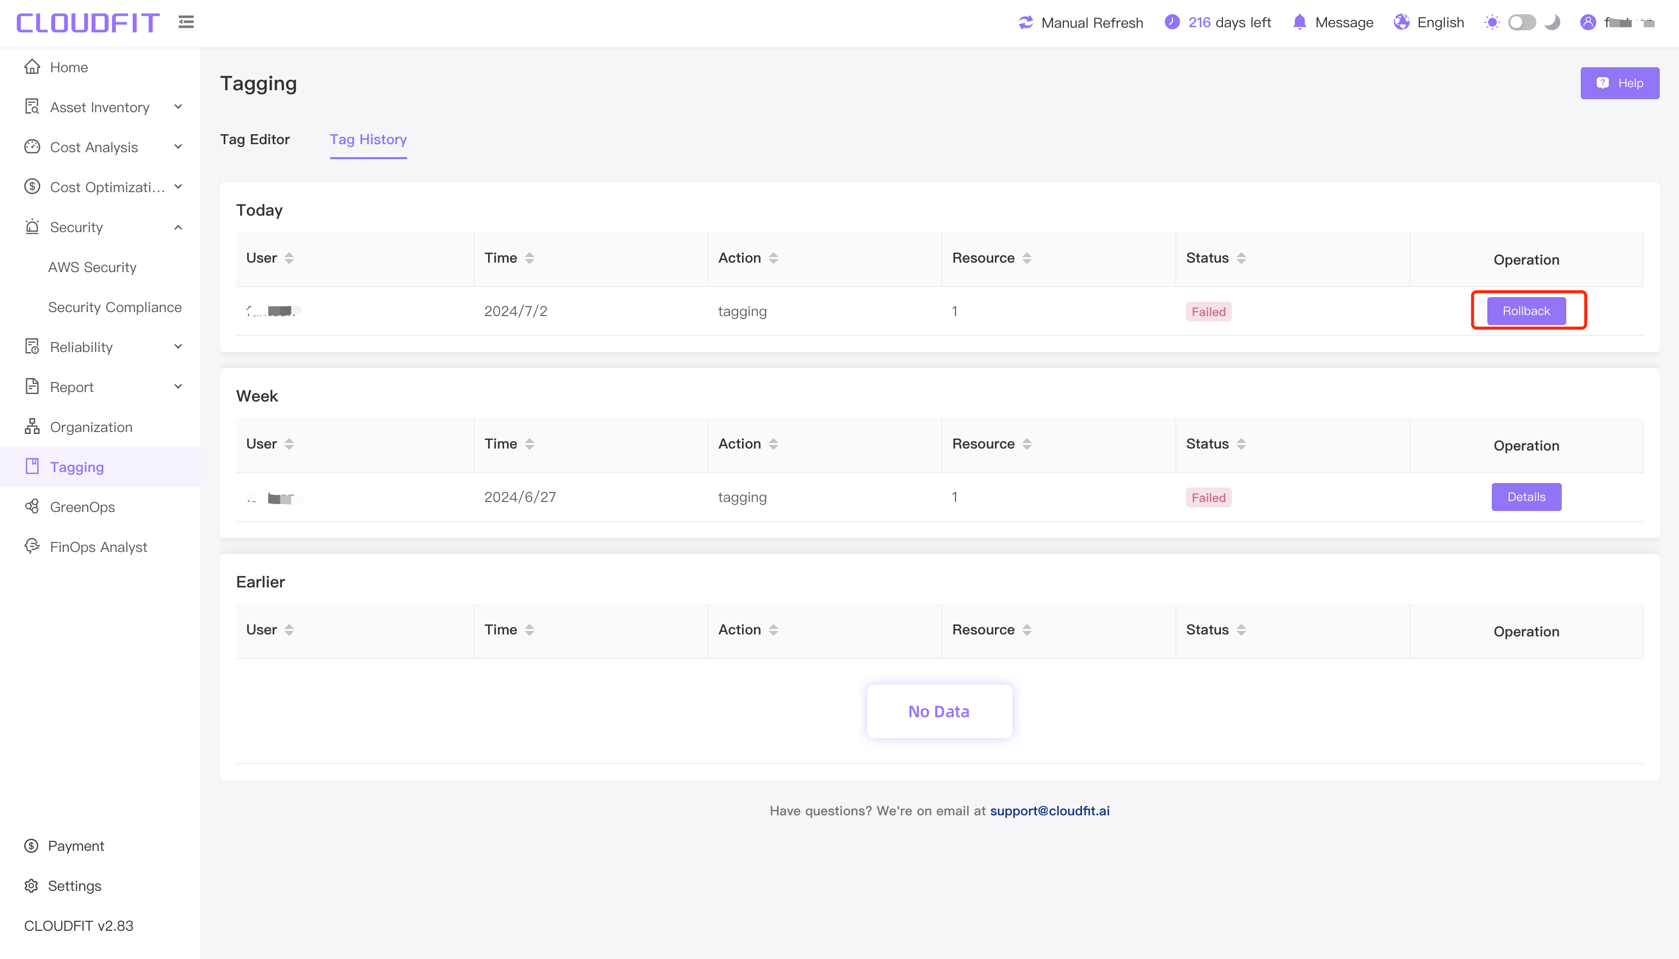The image size is (1679, 959).
Task: Collapse the Security menu chevron
Action: coord(178,227)
